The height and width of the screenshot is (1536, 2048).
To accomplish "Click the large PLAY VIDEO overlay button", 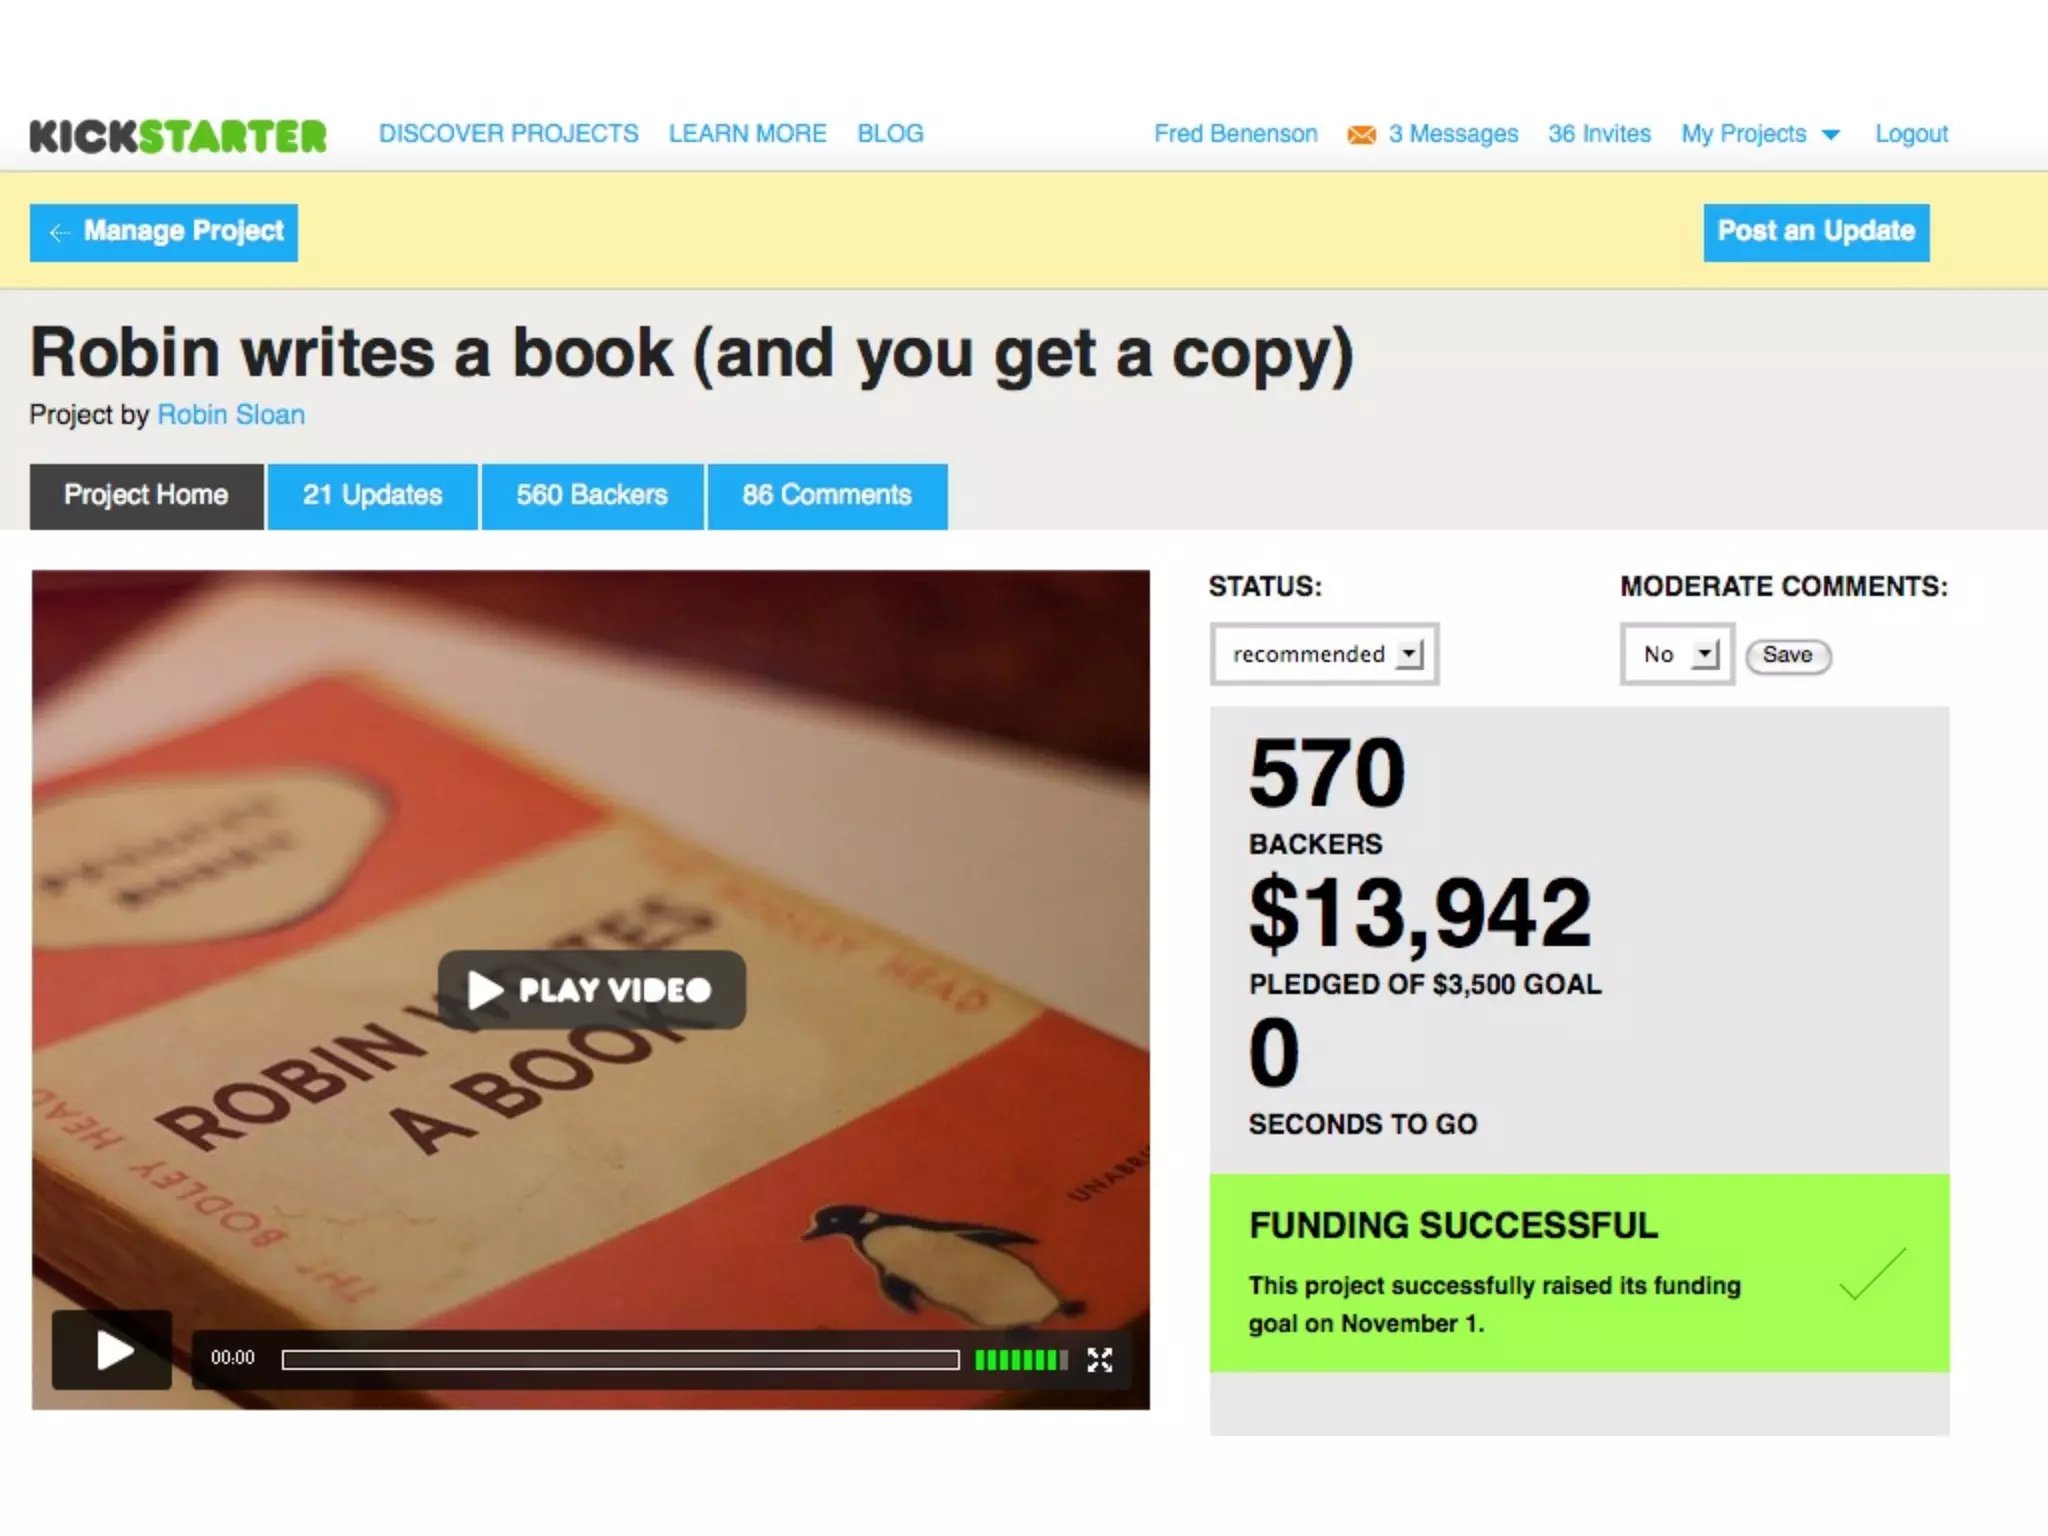I will [x=592, y=990].
